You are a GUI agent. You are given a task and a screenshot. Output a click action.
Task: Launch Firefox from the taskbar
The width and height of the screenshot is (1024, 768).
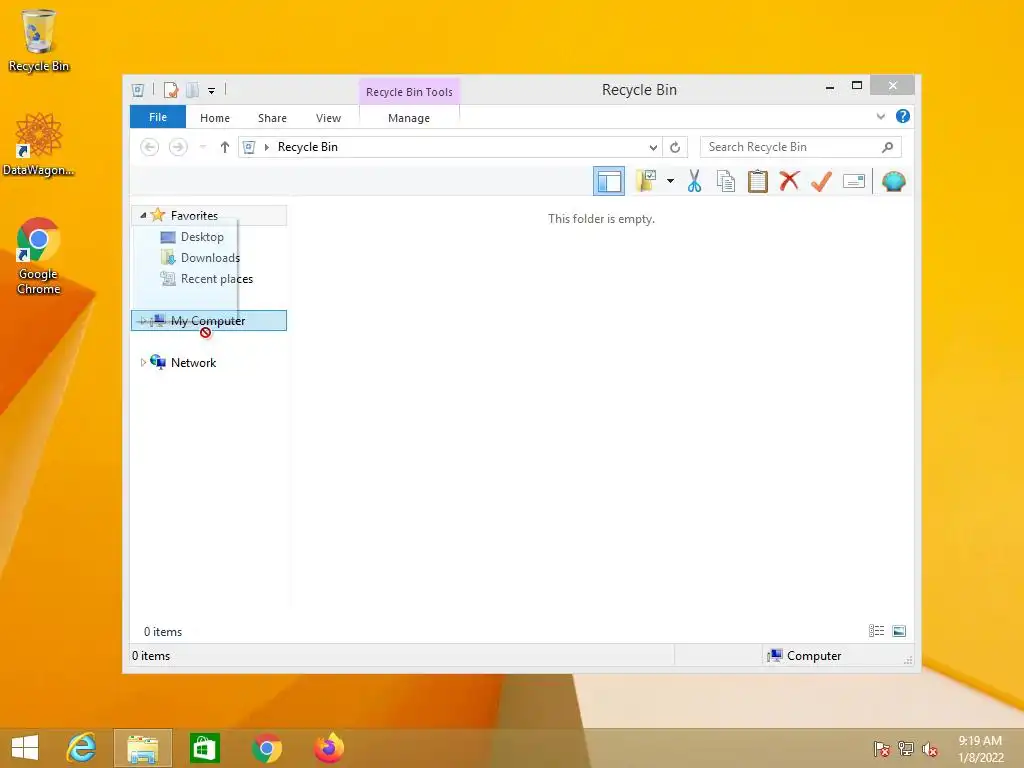click(x=328, y=748)
